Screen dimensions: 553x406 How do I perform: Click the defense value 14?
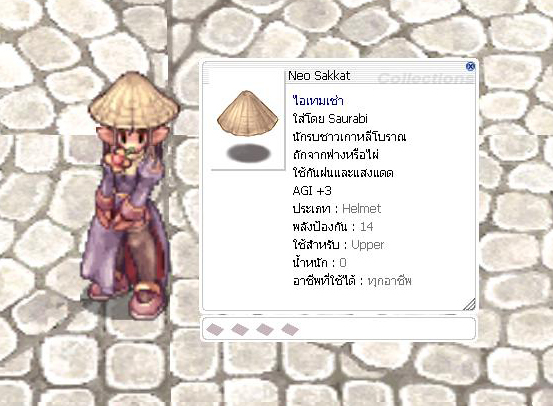pos(366,227)
